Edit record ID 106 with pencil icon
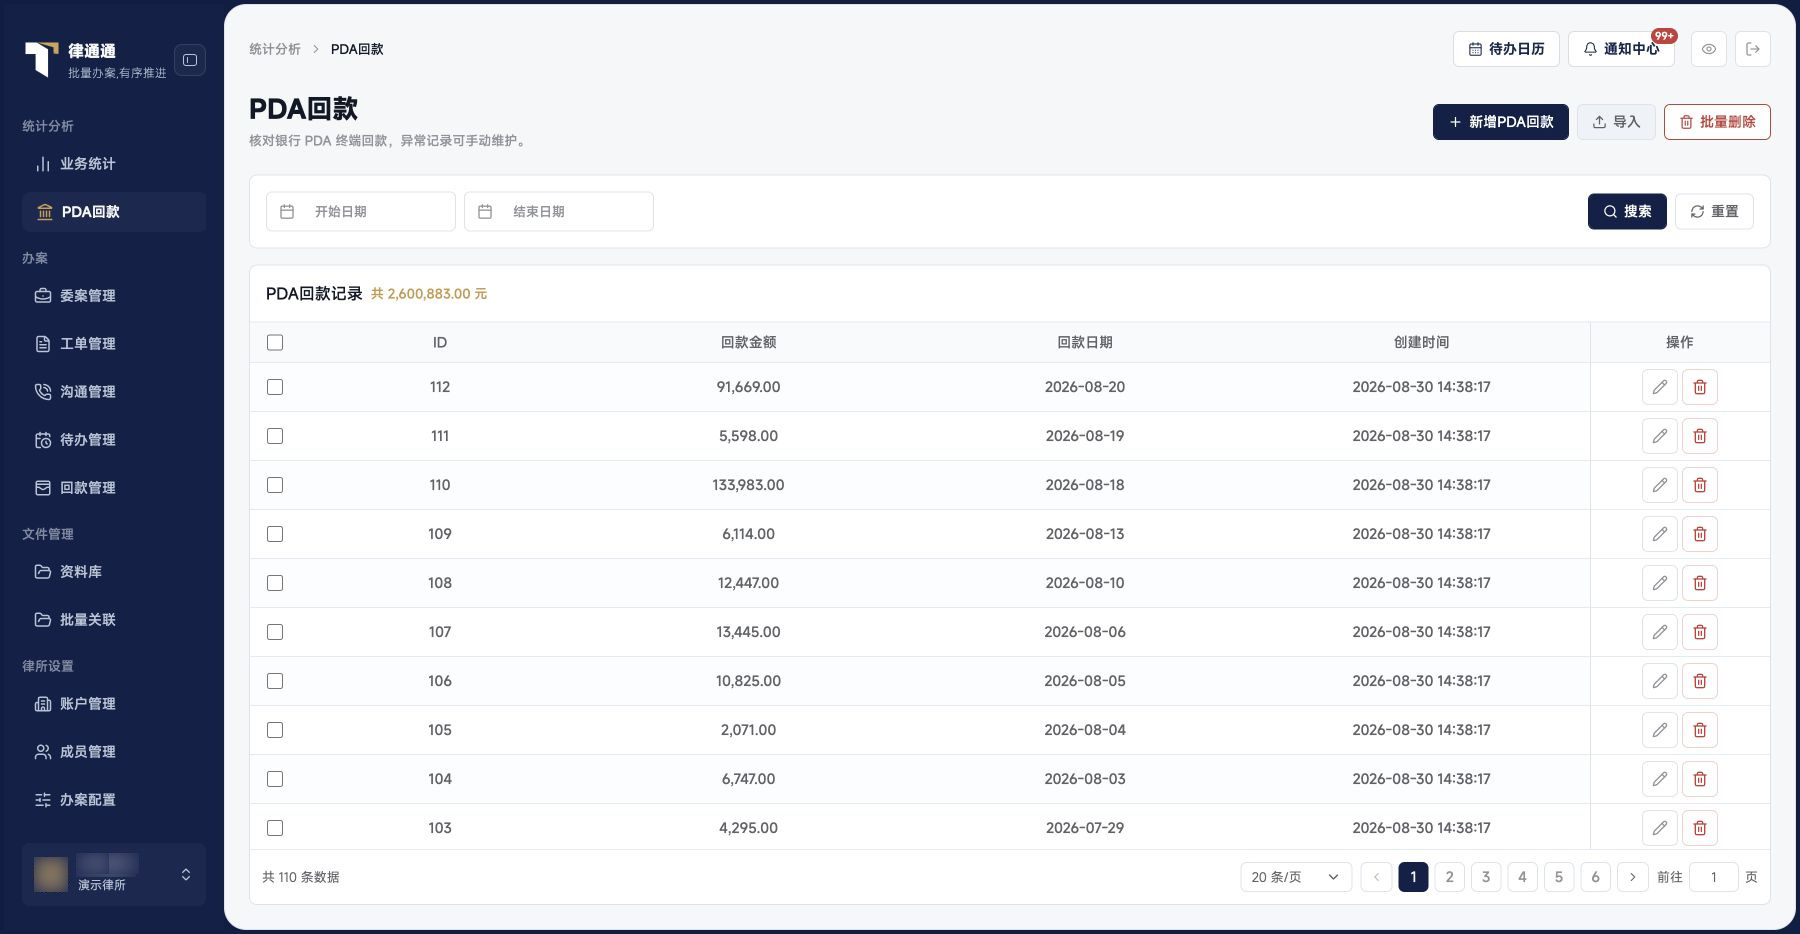Screen dimensions: 1800x934 1660,681
